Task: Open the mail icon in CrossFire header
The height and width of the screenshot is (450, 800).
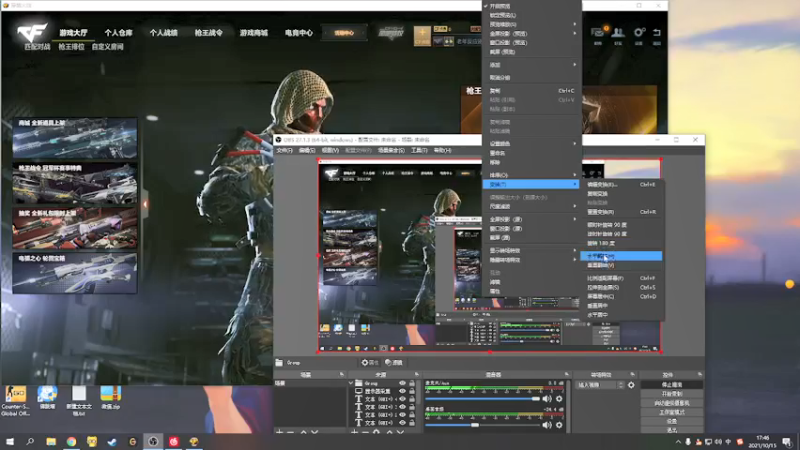Action: (598, 33)
